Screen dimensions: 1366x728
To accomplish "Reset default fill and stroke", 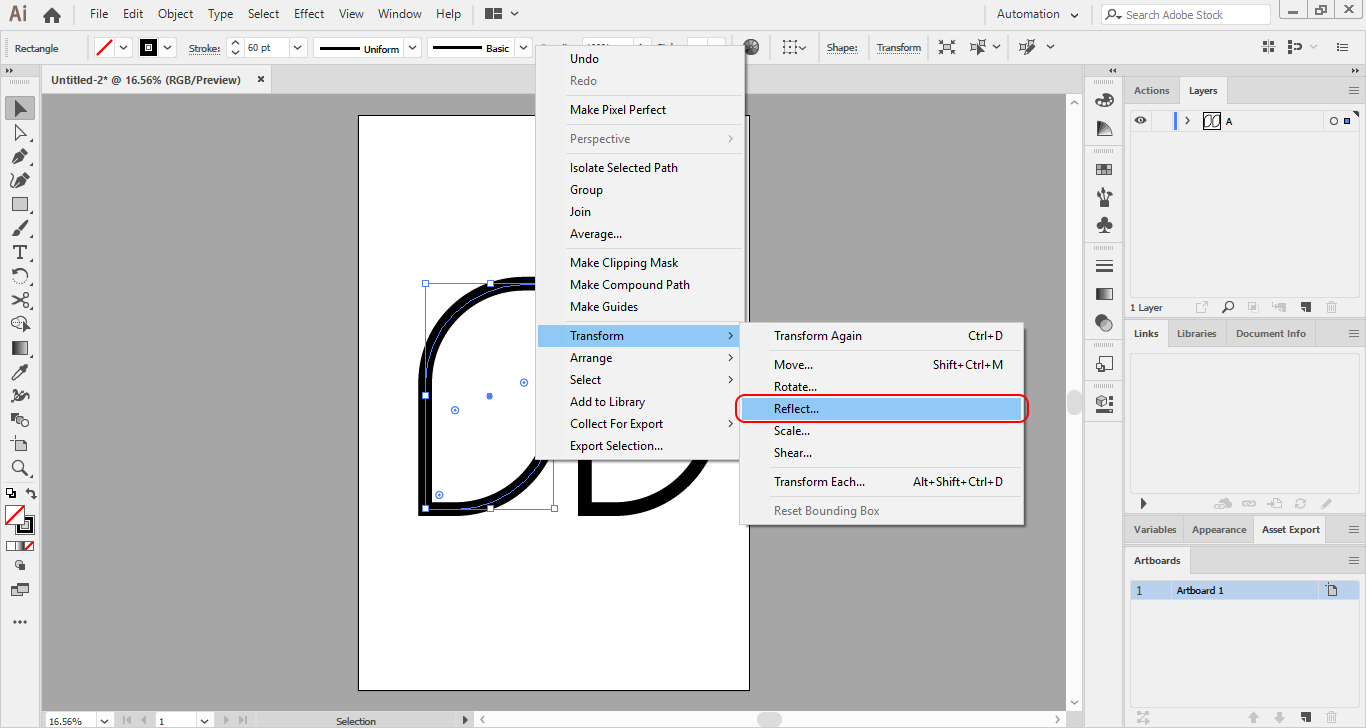I will (10, 493).
